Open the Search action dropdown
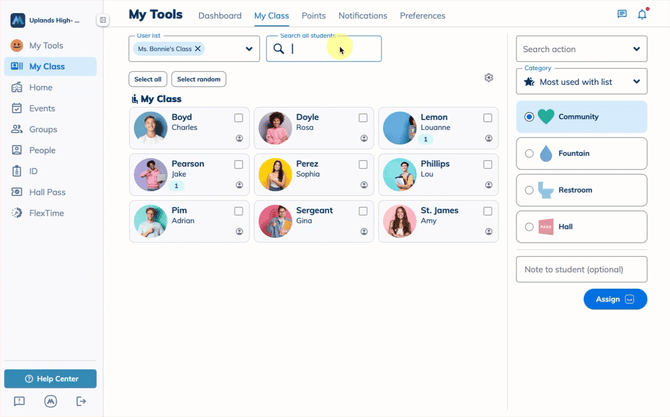 coord(637,49)
